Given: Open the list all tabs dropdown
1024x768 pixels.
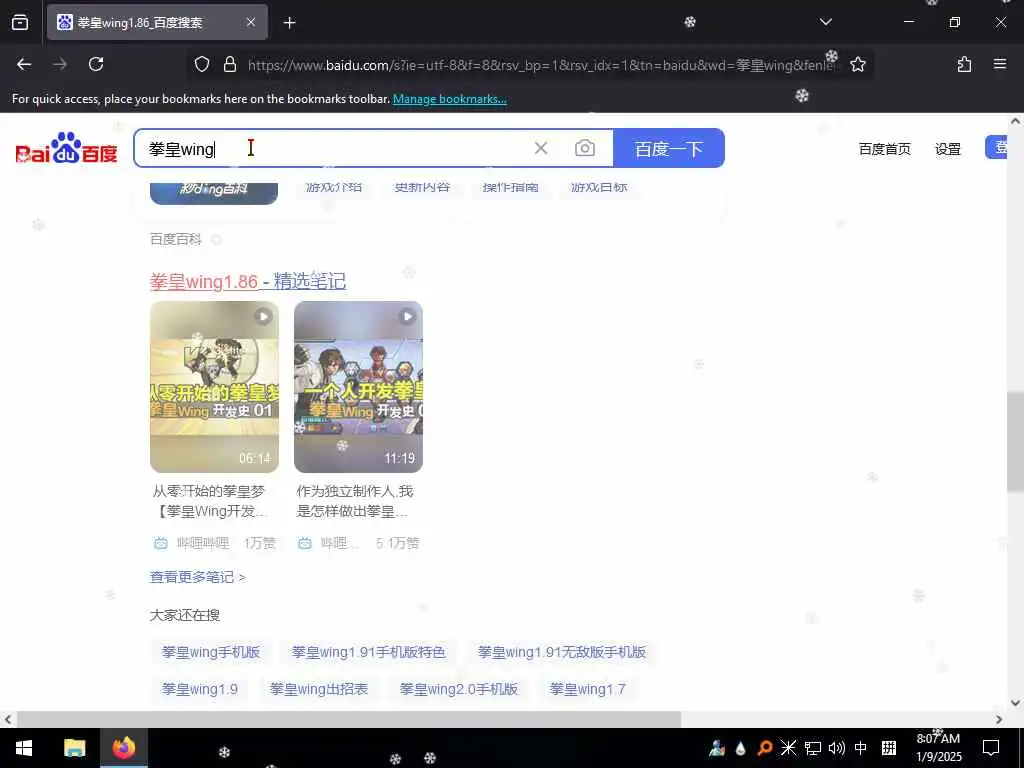Looking at the screenshot, I should pyautogui.click(x=825, y=22).
